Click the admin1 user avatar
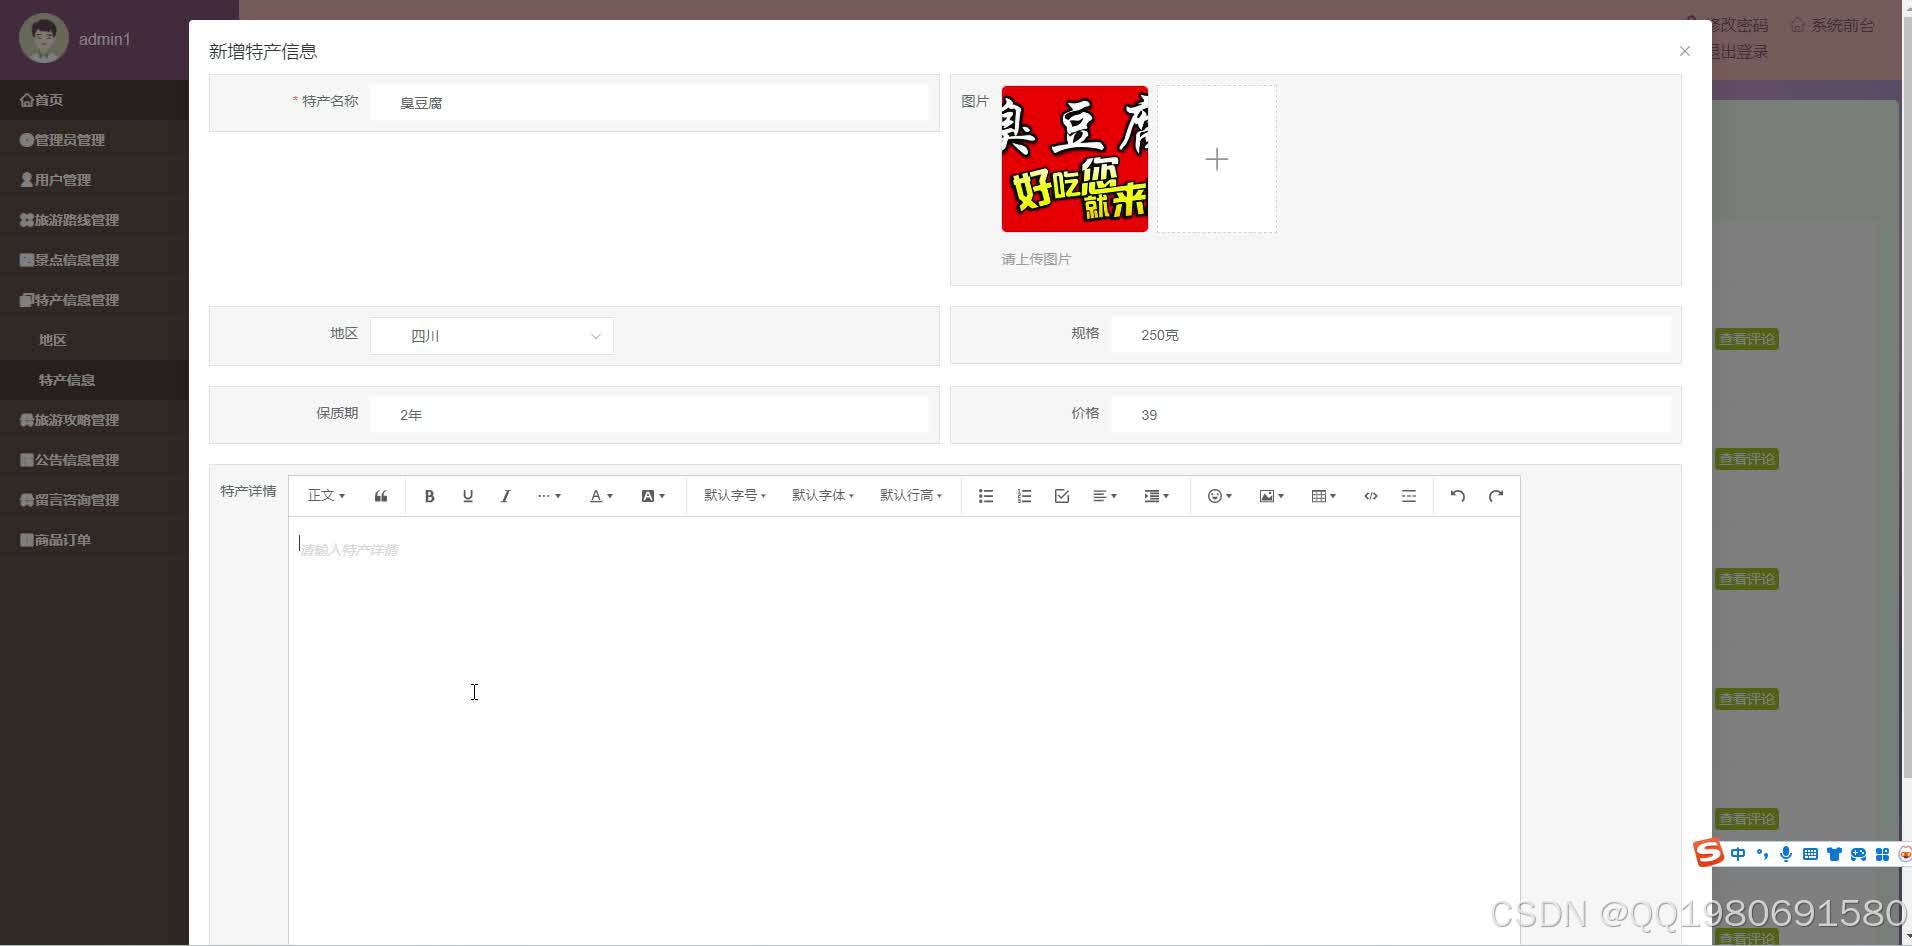 point(44,39)
